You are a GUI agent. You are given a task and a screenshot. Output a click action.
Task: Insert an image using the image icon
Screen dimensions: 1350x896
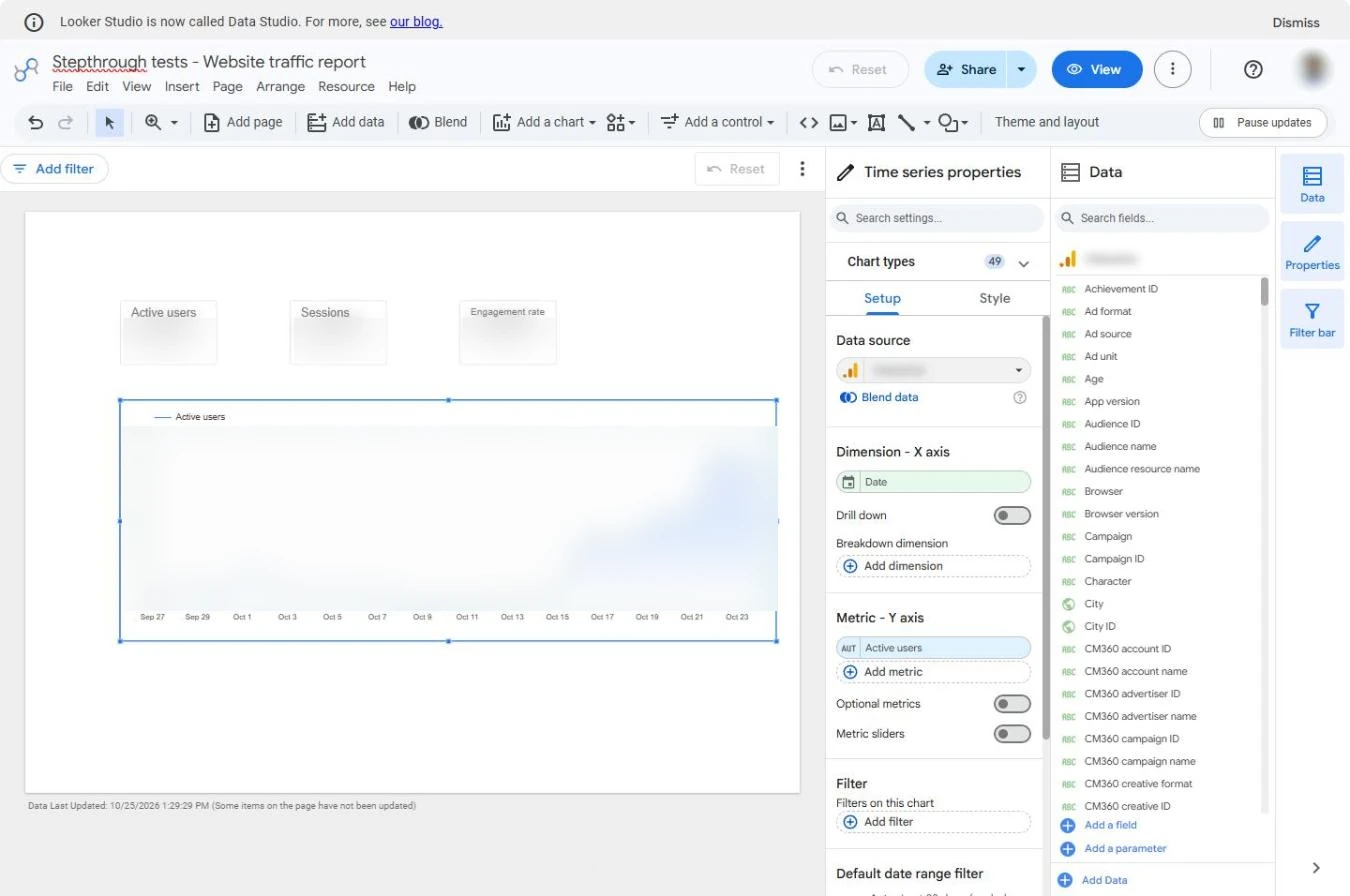[838, 122]
